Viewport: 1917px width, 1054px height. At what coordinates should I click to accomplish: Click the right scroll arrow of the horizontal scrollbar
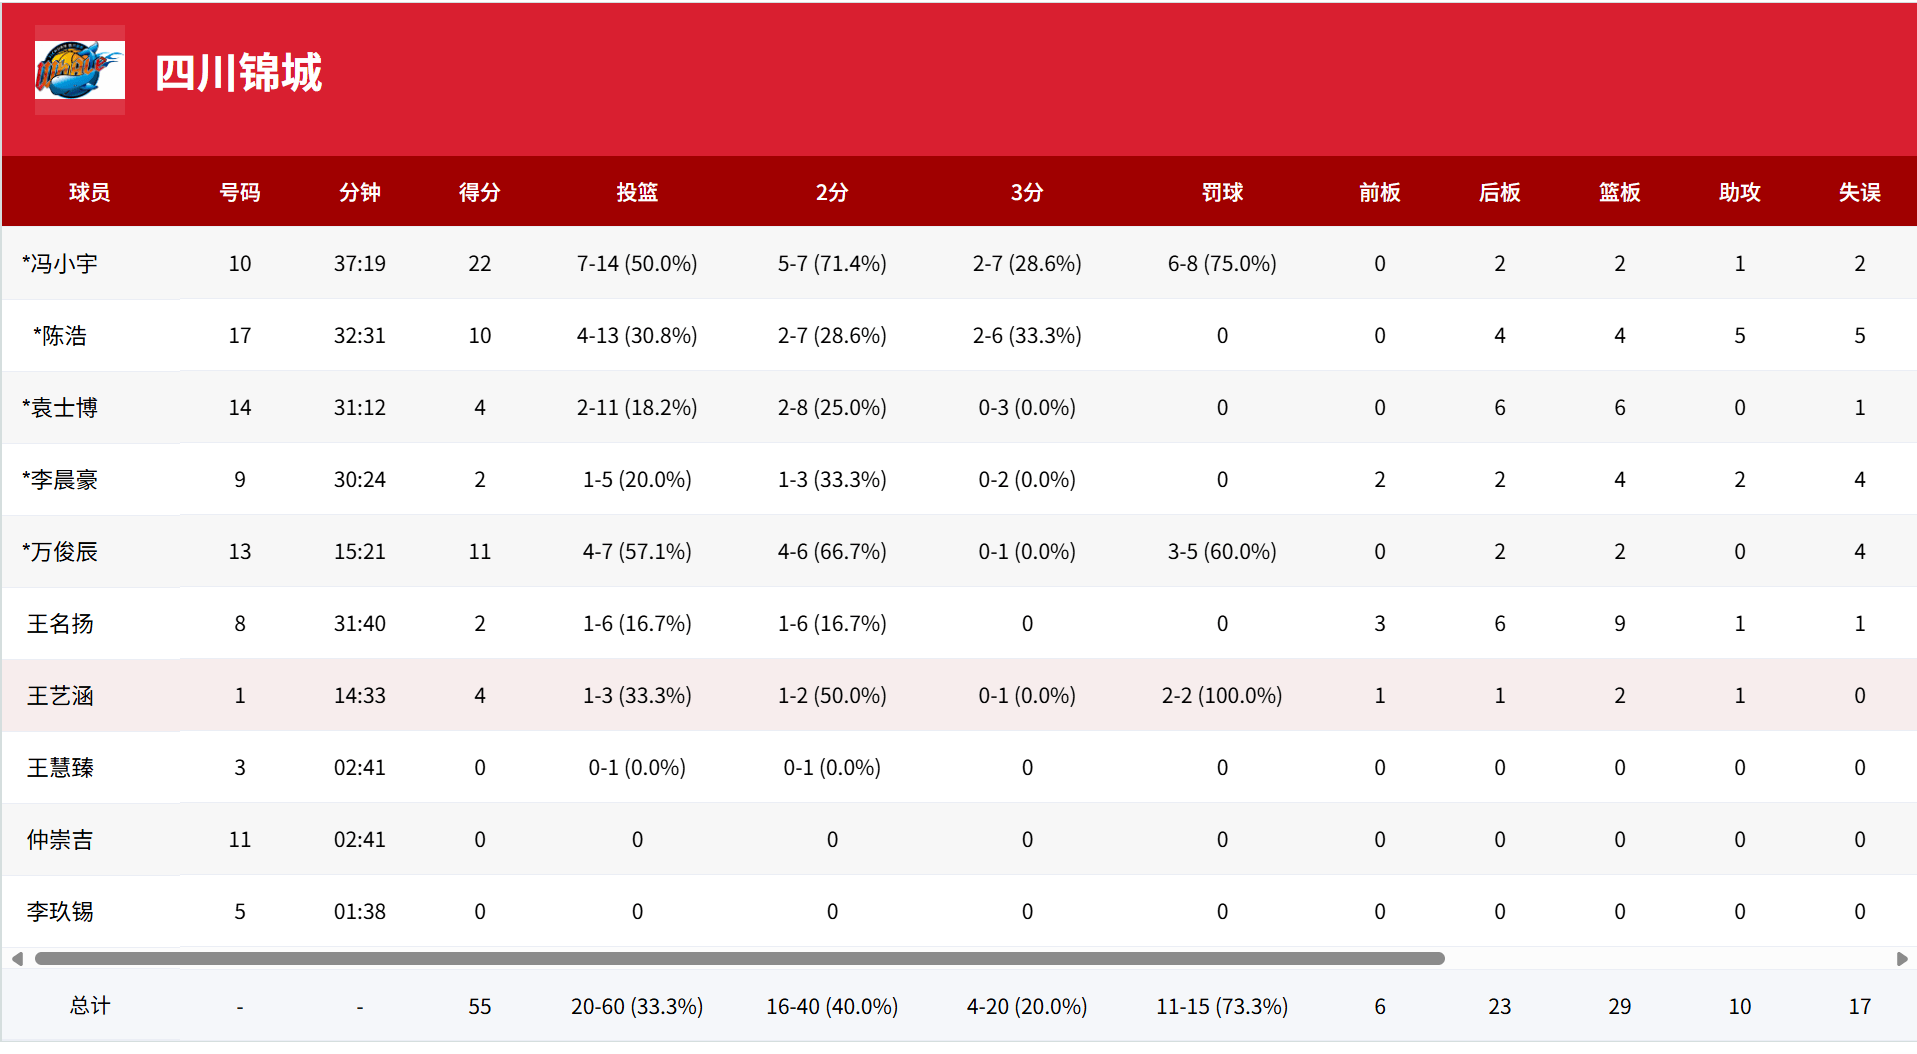1902,959
